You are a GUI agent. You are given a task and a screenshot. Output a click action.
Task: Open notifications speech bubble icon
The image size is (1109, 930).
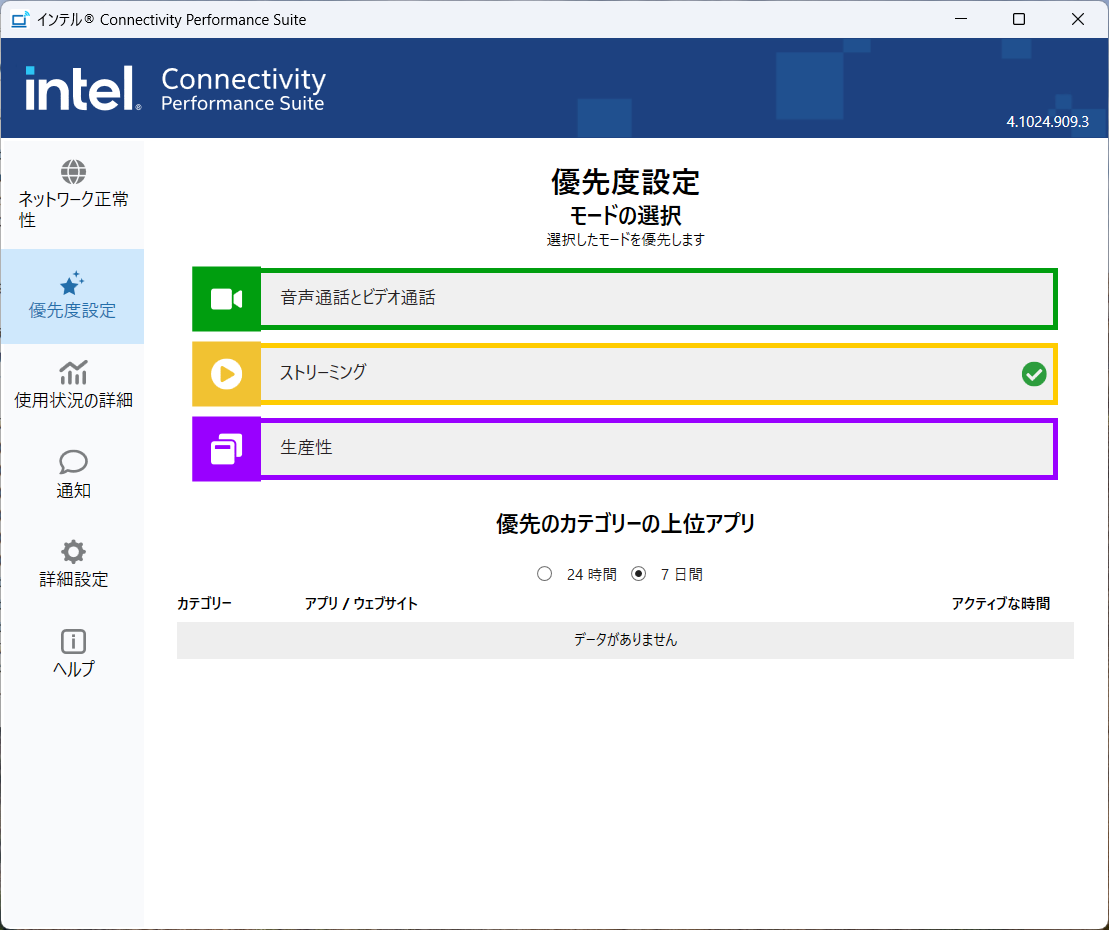(73, 462)
